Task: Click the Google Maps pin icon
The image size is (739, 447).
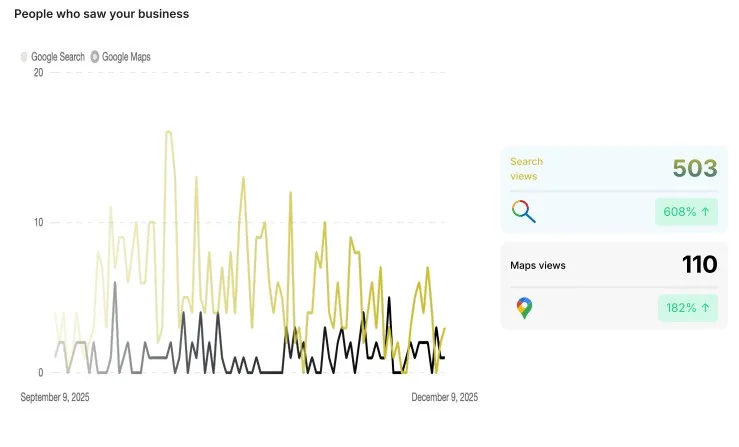Action: point(523,308)
